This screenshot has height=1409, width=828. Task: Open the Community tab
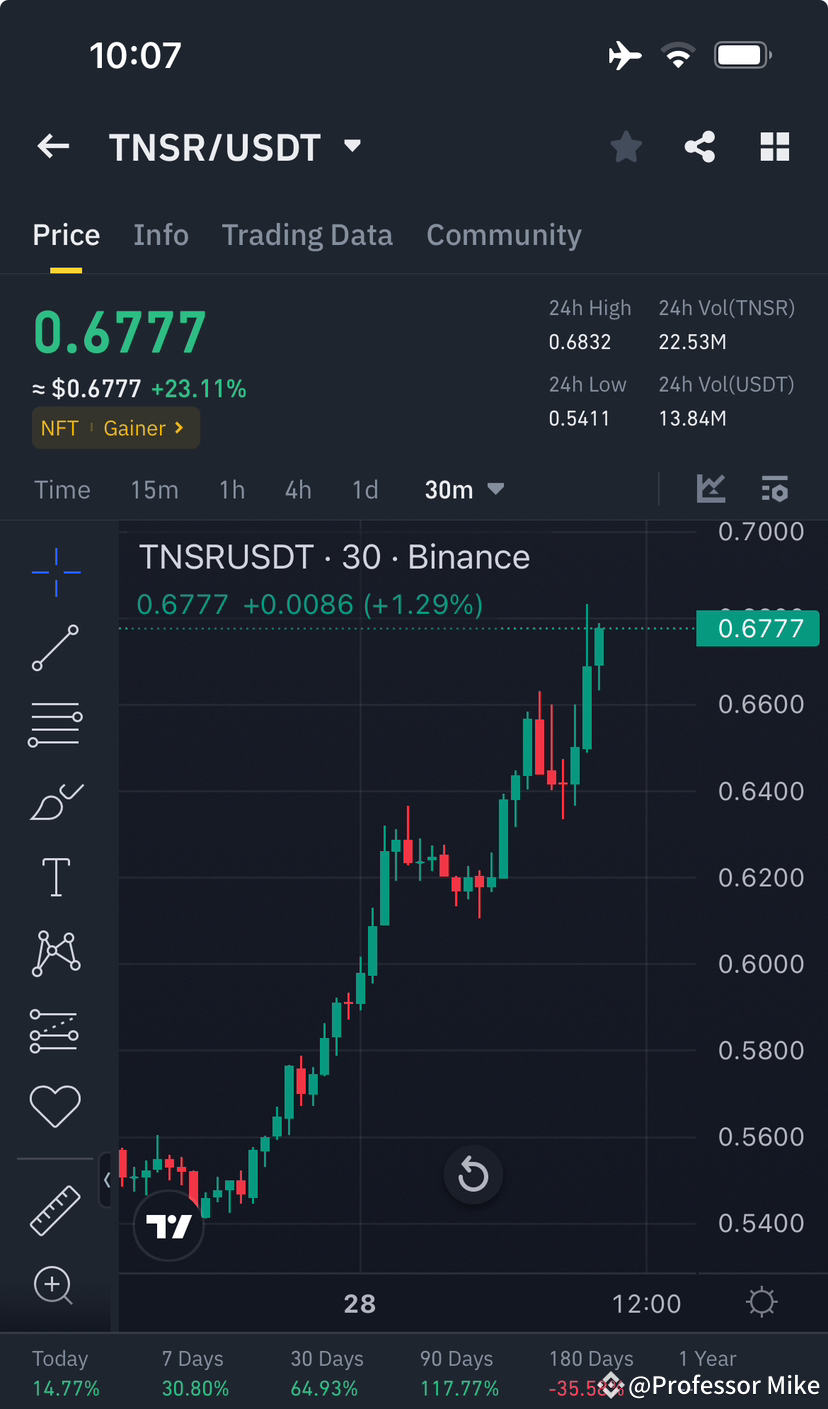tap(504, 234)
